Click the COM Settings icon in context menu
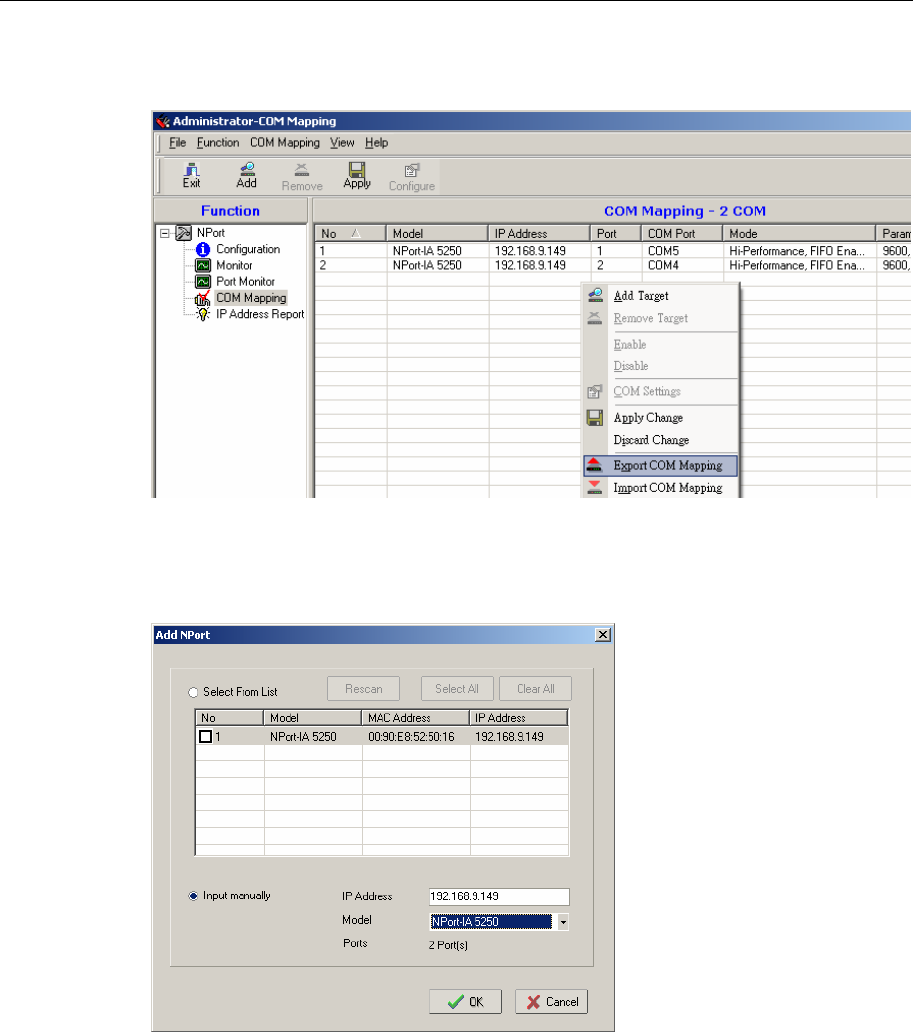The image size is (913, 1032). [x=594, y=392]
